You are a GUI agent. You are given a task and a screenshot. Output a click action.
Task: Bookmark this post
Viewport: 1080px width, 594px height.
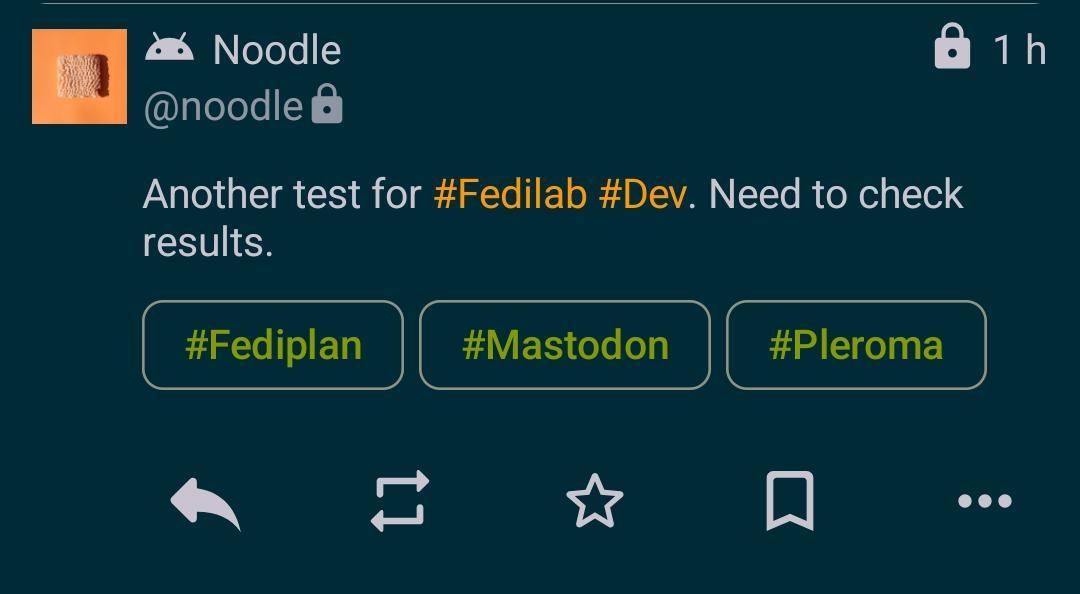790,501
